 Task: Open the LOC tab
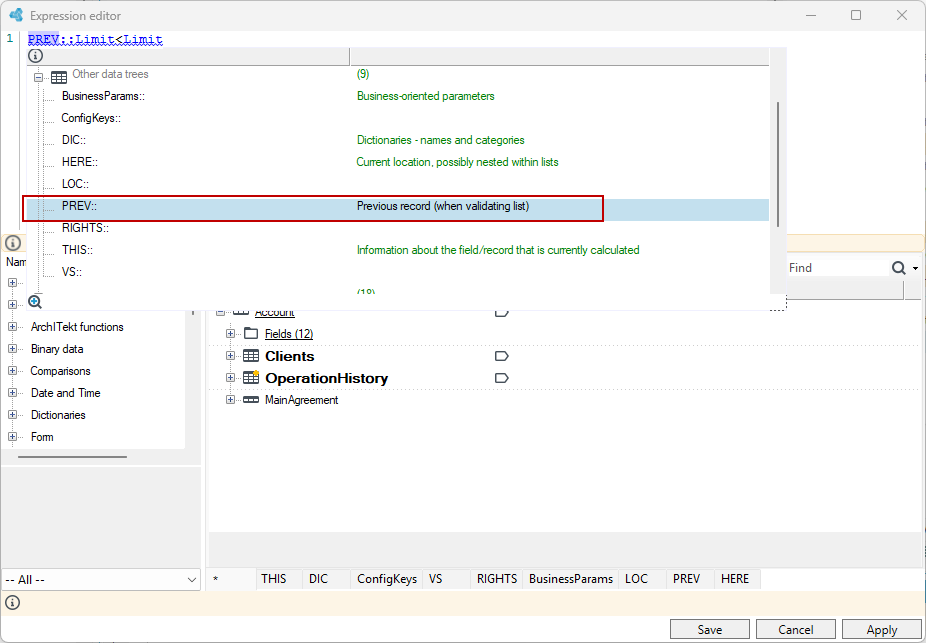(x=642, y=579)
